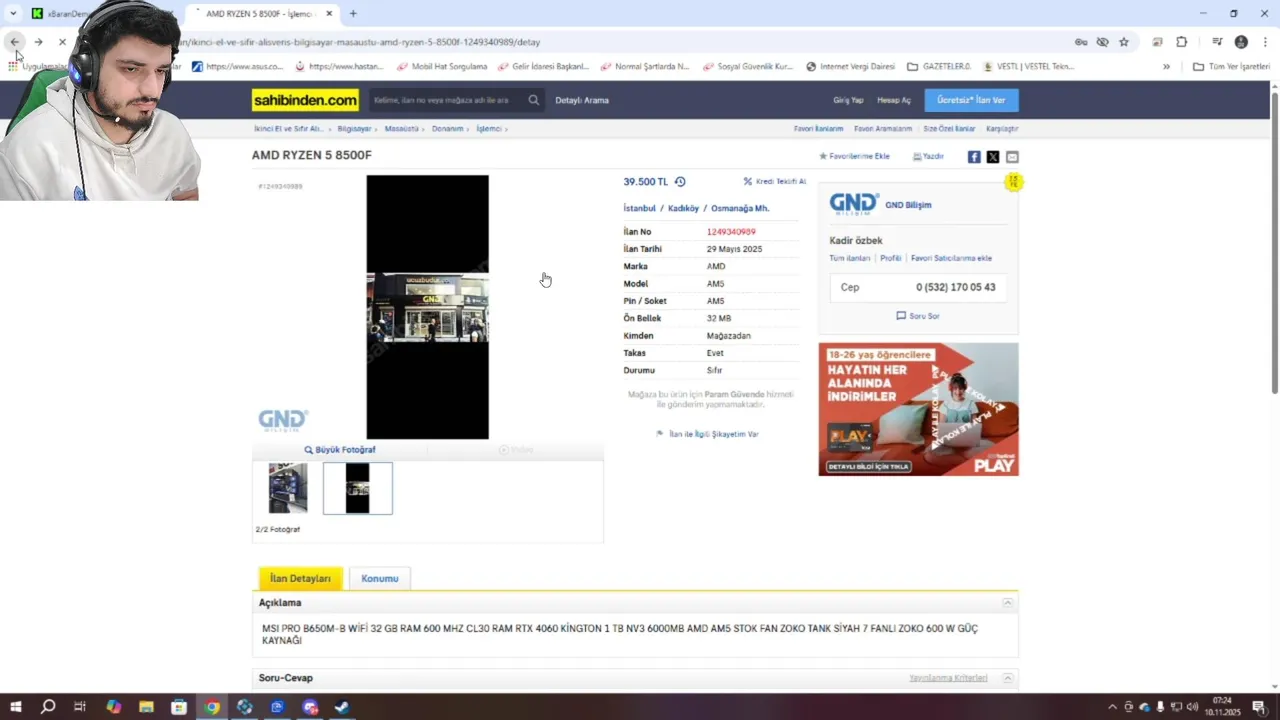Screen dimensions: 1280x720
Task: Click Giriş Yap link
Action: coord(848,100)
